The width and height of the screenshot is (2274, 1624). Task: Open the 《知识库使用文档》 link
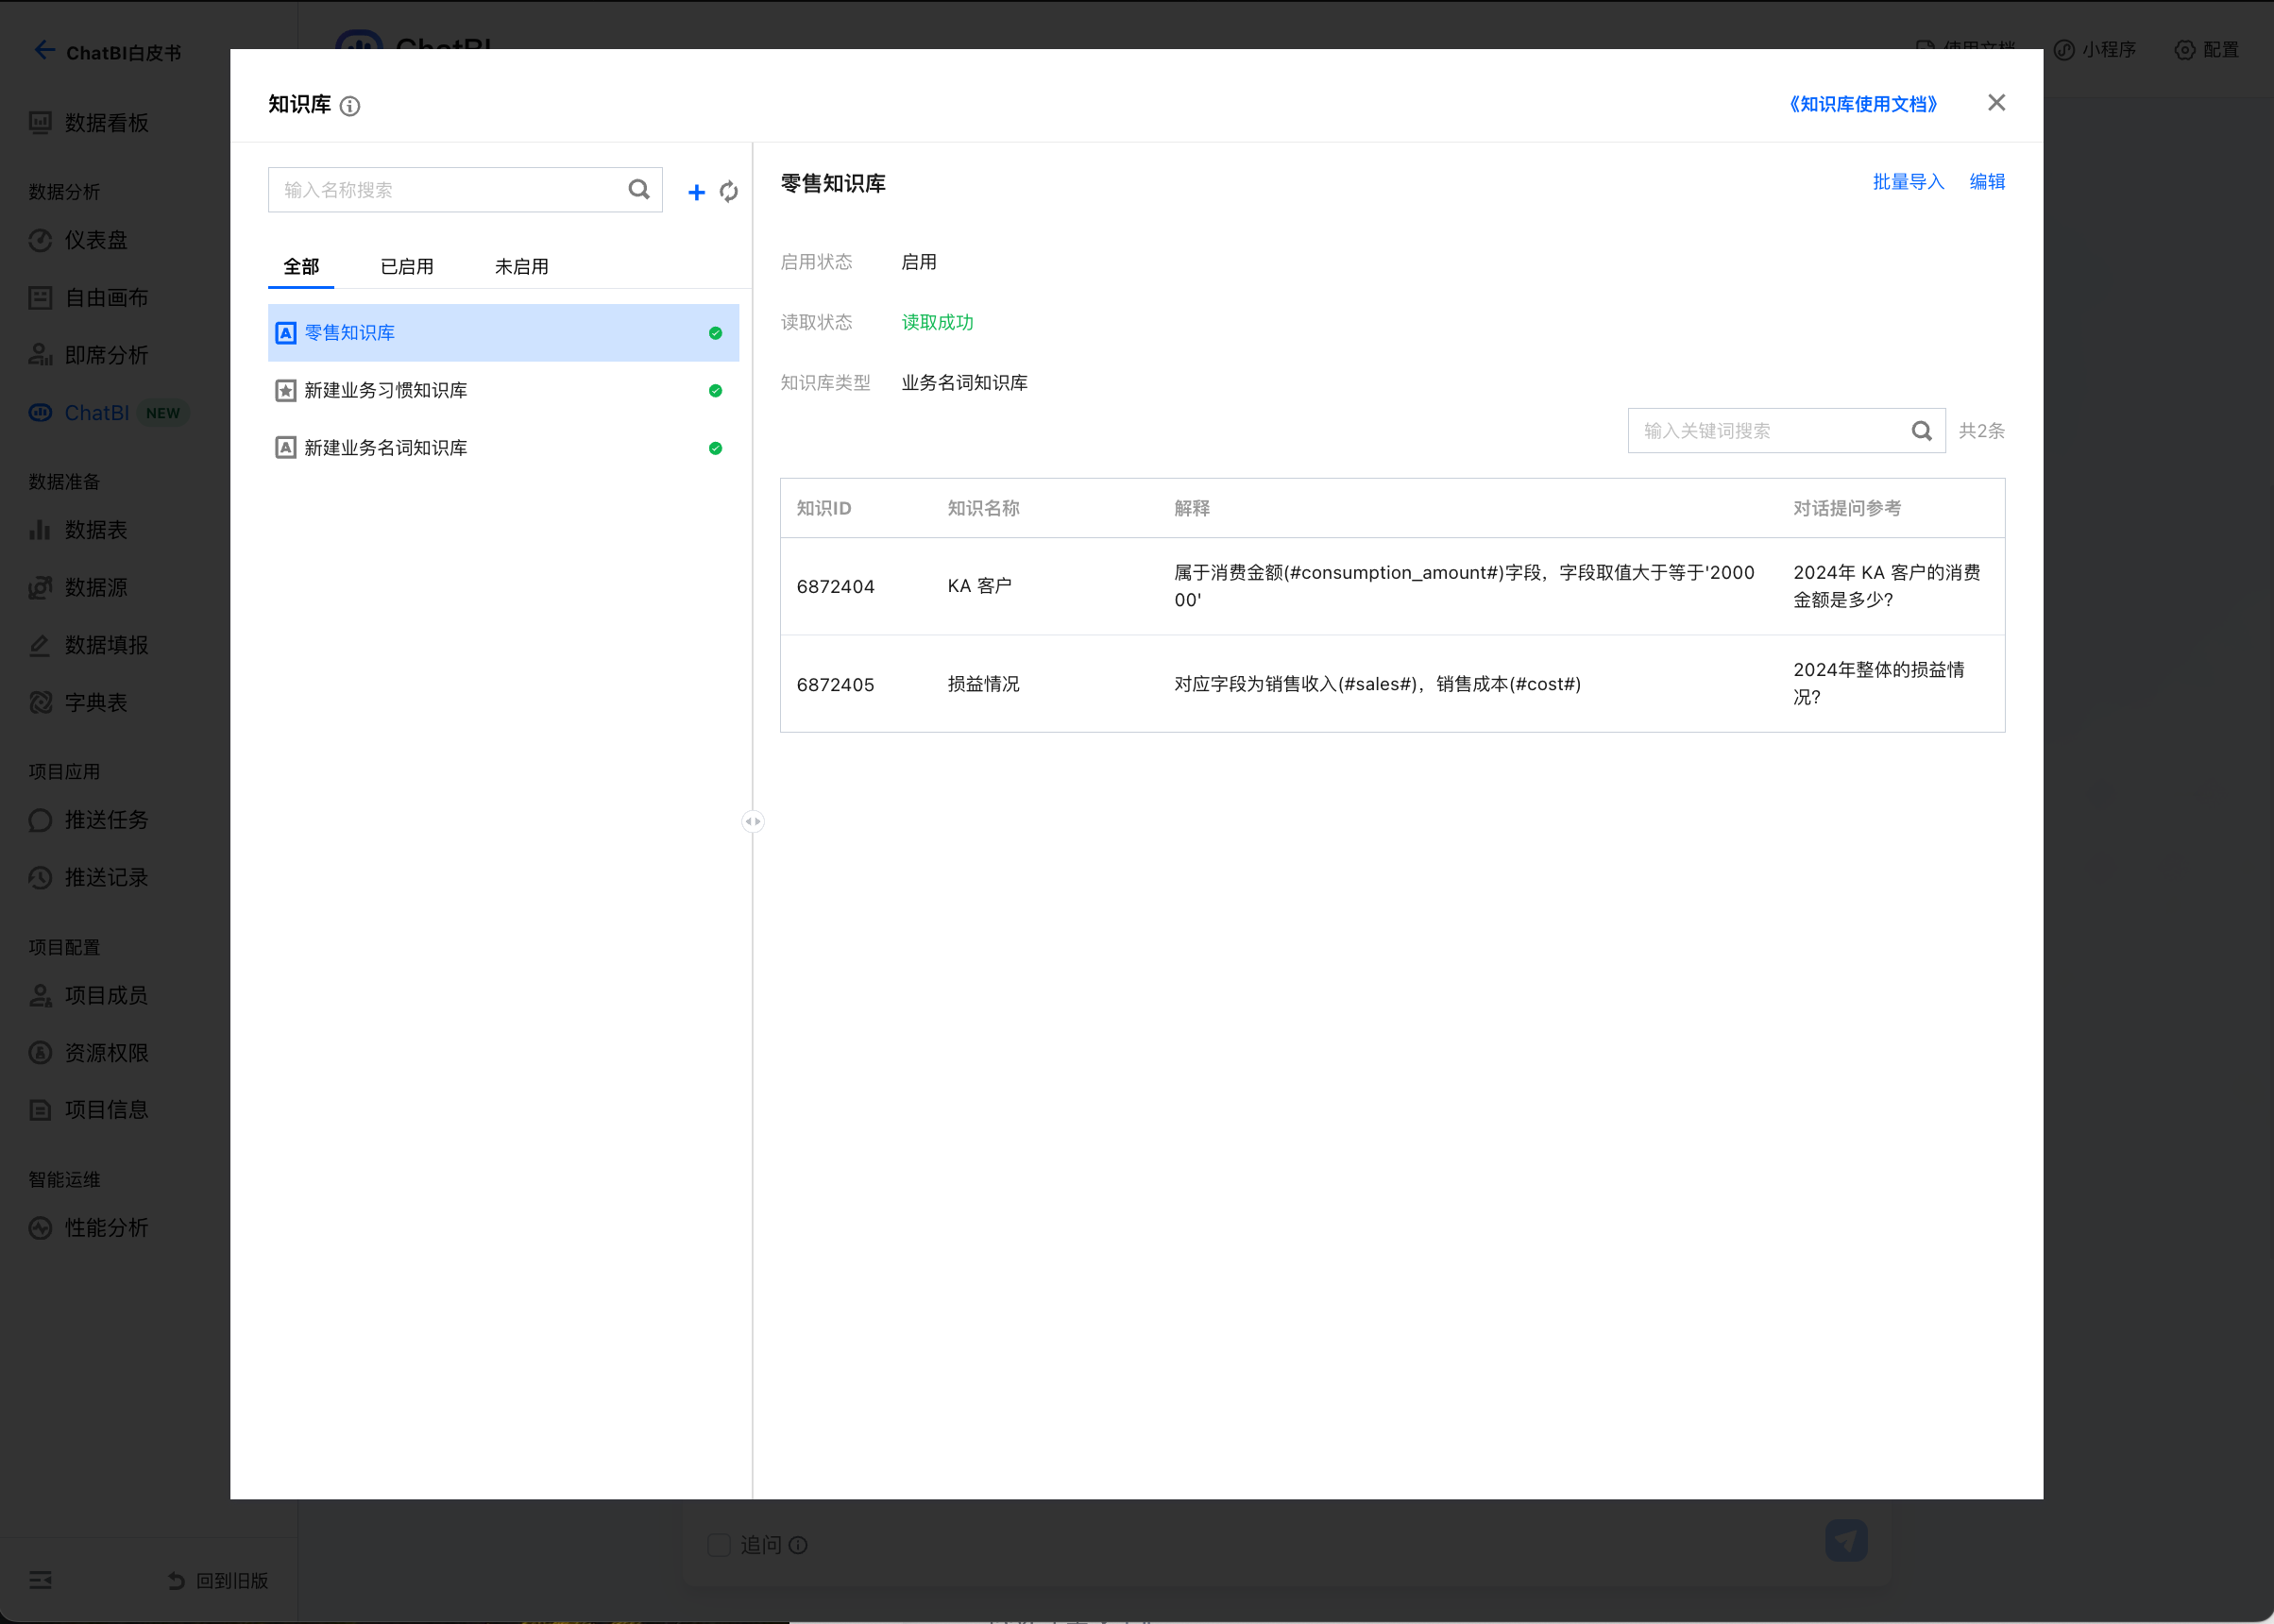[1863, 104]
